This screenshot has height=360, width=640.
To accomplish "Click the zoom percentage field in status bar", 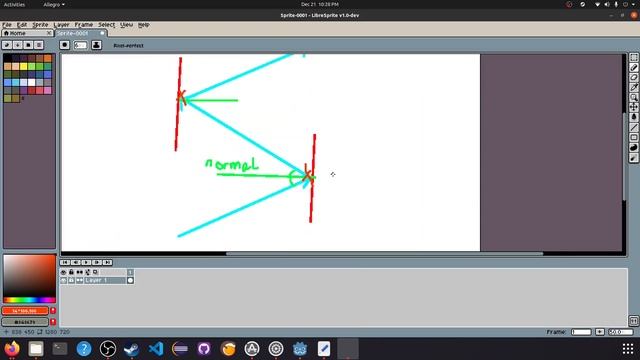I will tap(620, 332).
